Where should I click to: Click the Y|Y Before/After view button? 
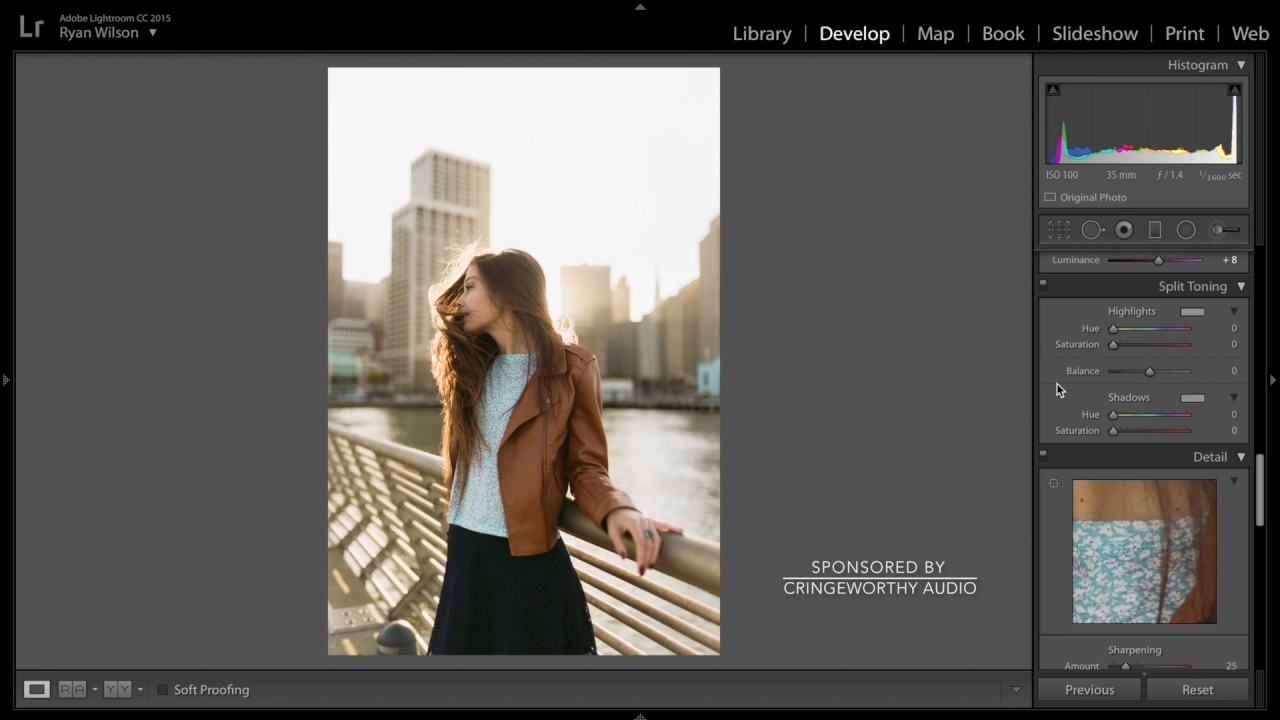click(x=118, y=689)
